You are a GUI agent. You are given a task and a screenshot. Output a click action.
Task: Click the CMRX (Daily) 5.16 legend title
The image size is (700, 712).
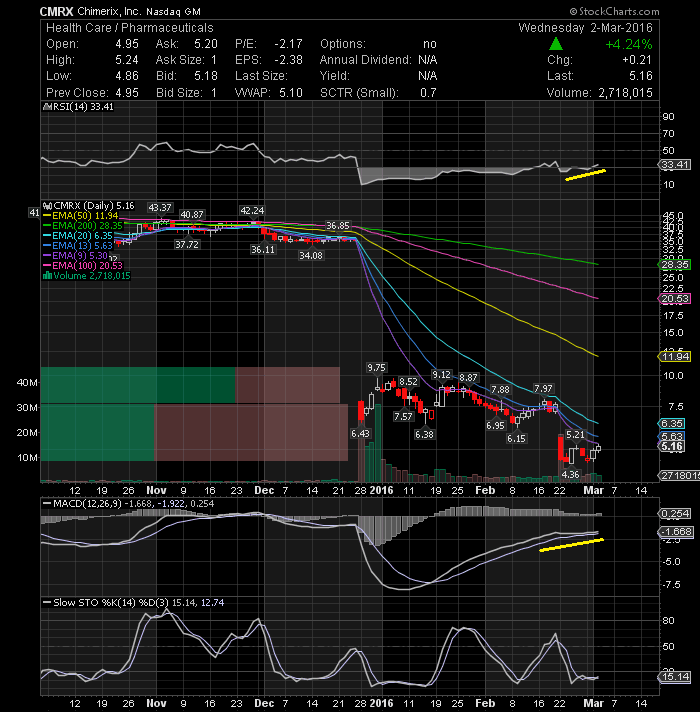(94, 206)
